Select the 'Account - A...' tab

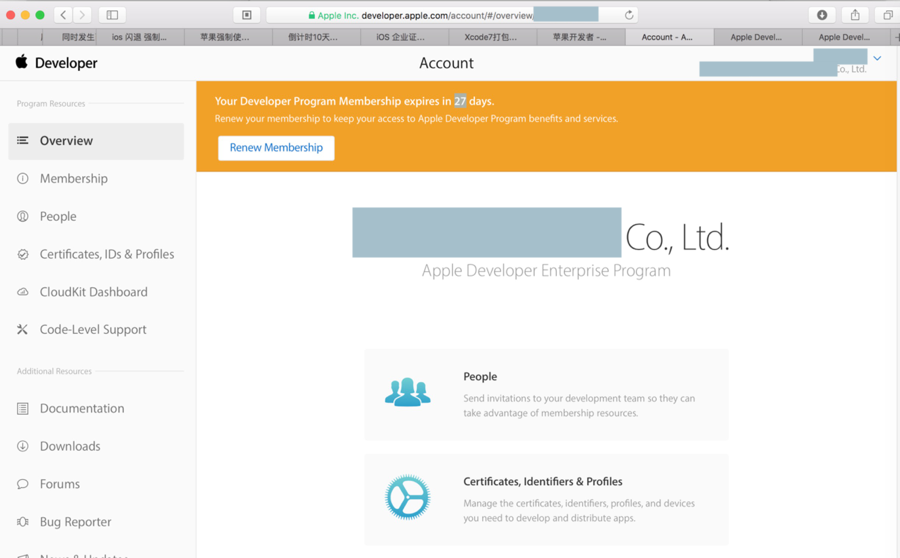tap(667, 37)
